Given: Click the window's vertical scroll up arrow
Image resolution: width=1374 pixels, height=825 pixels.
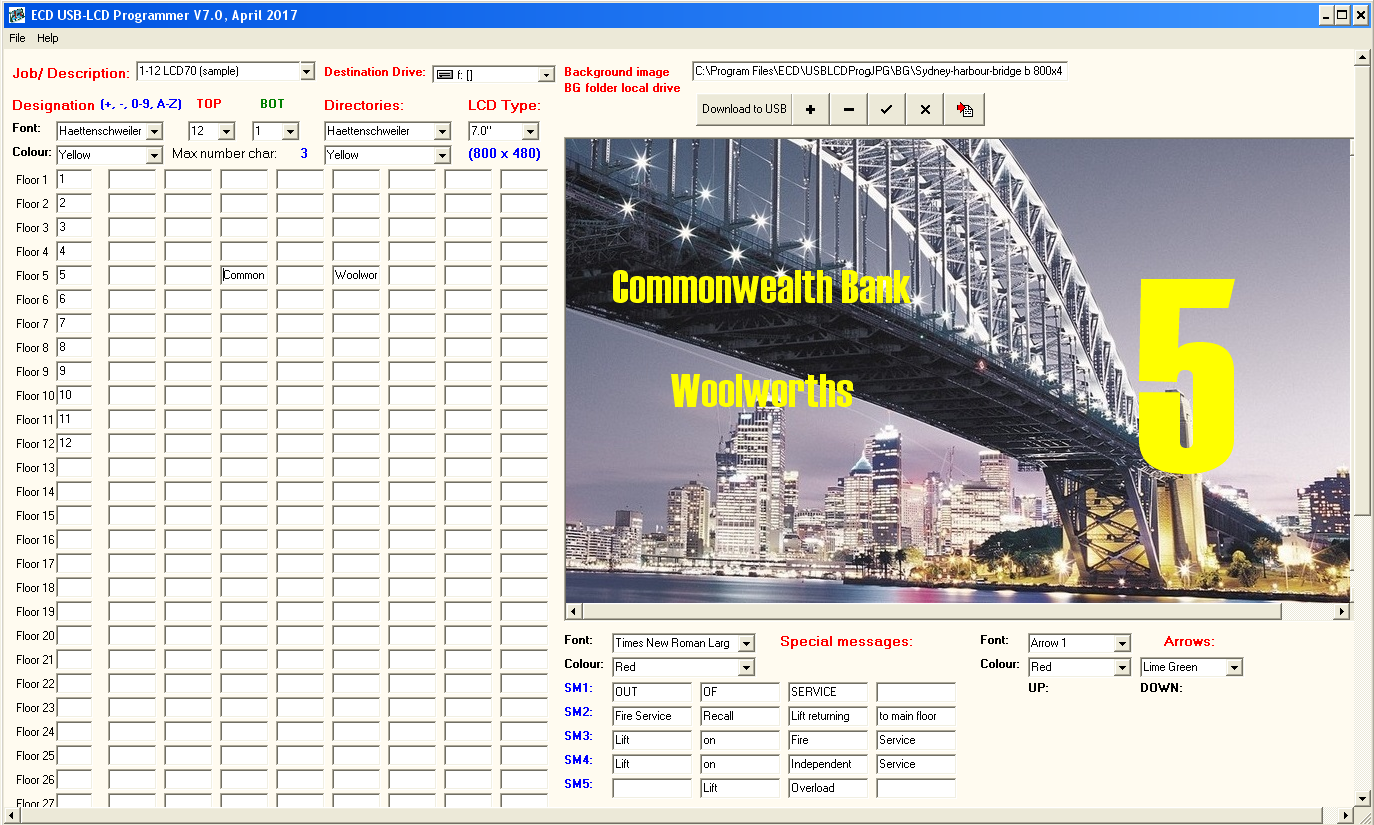Looking at the screenshot, I should (x=1362, y=59).
